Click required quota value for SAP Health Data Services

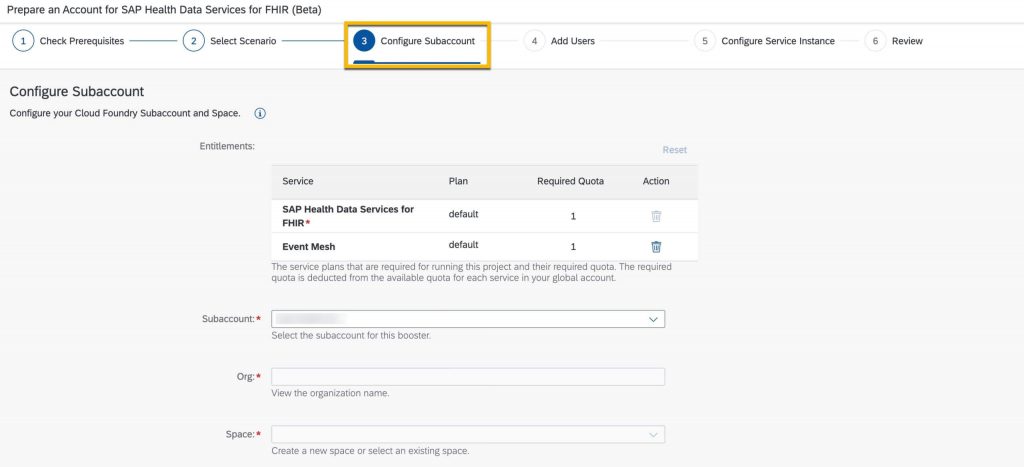[x=573, y=216]
